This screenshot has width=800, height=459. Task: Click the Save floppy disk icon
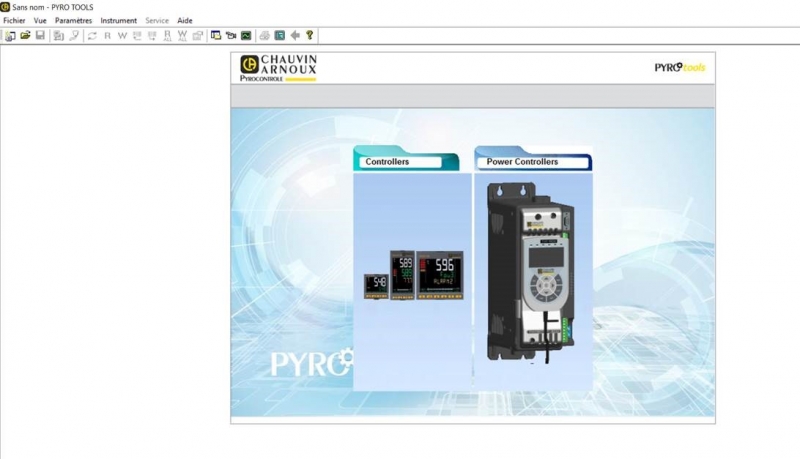(40, 36)
